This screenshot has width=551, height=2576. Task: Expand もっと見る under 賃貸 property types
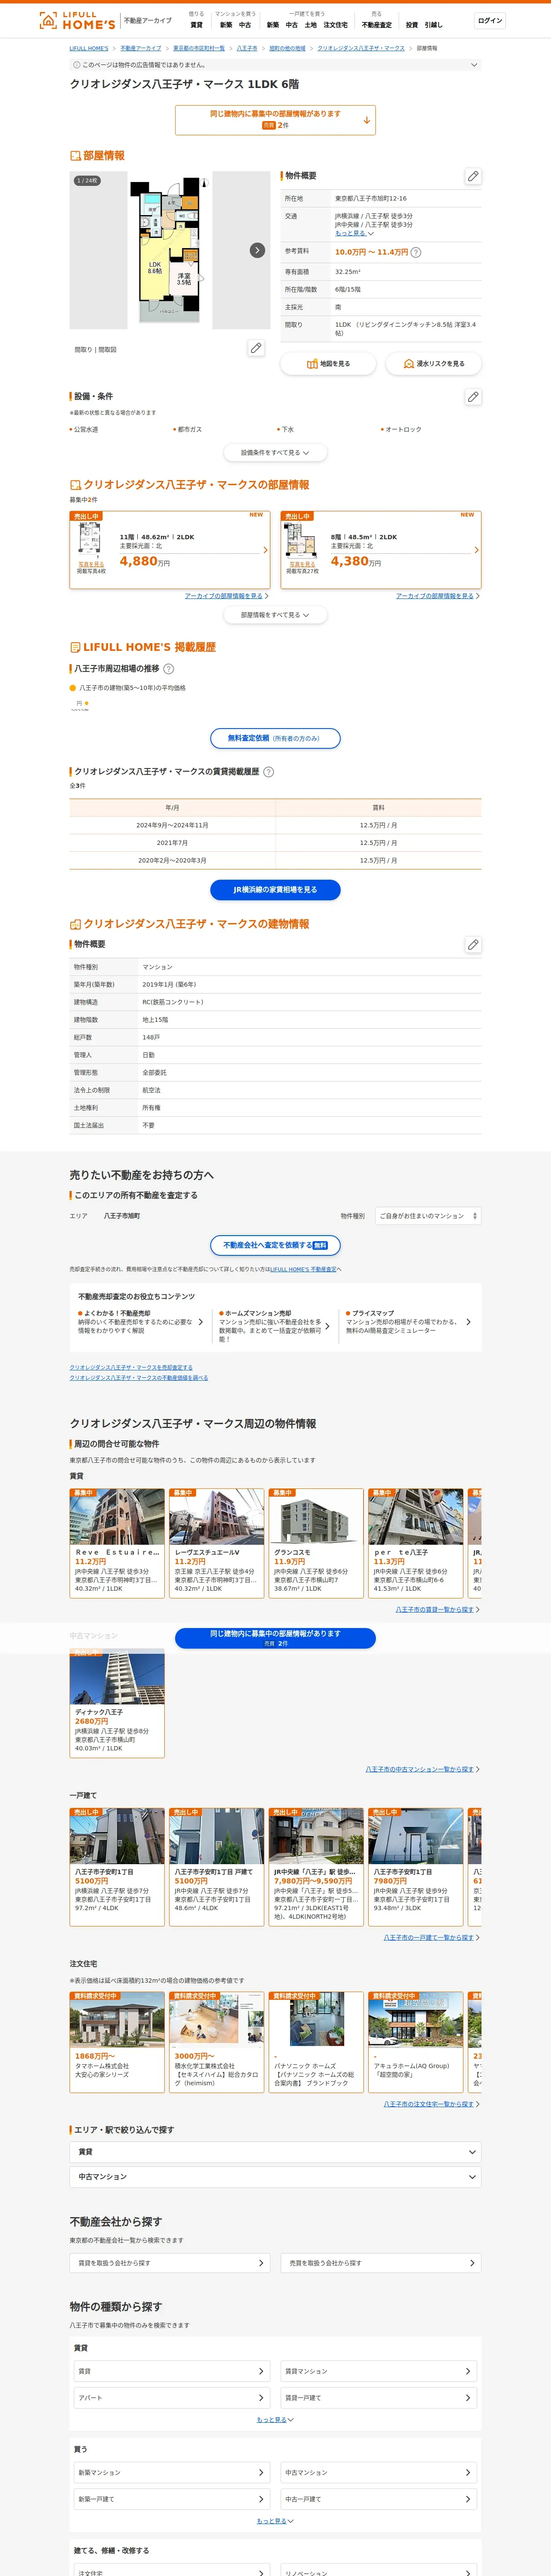275,2420
